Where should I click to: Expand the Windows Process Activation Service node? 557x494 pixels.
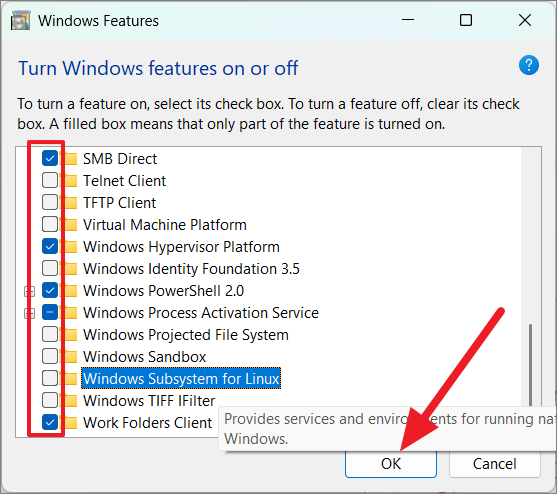pos(29,314)
